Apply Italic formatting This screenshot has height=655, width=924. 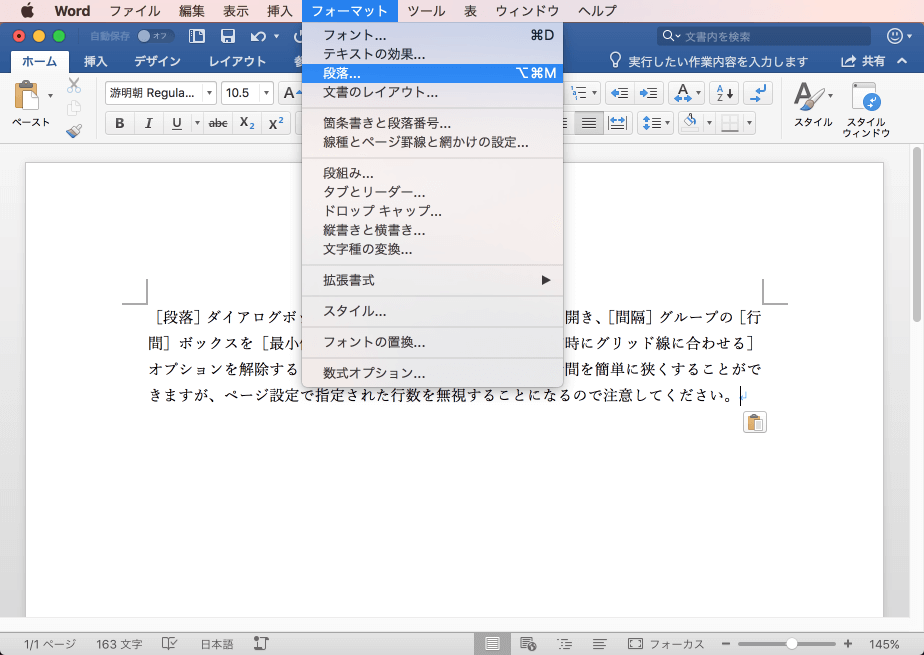(x=148, y=124)
